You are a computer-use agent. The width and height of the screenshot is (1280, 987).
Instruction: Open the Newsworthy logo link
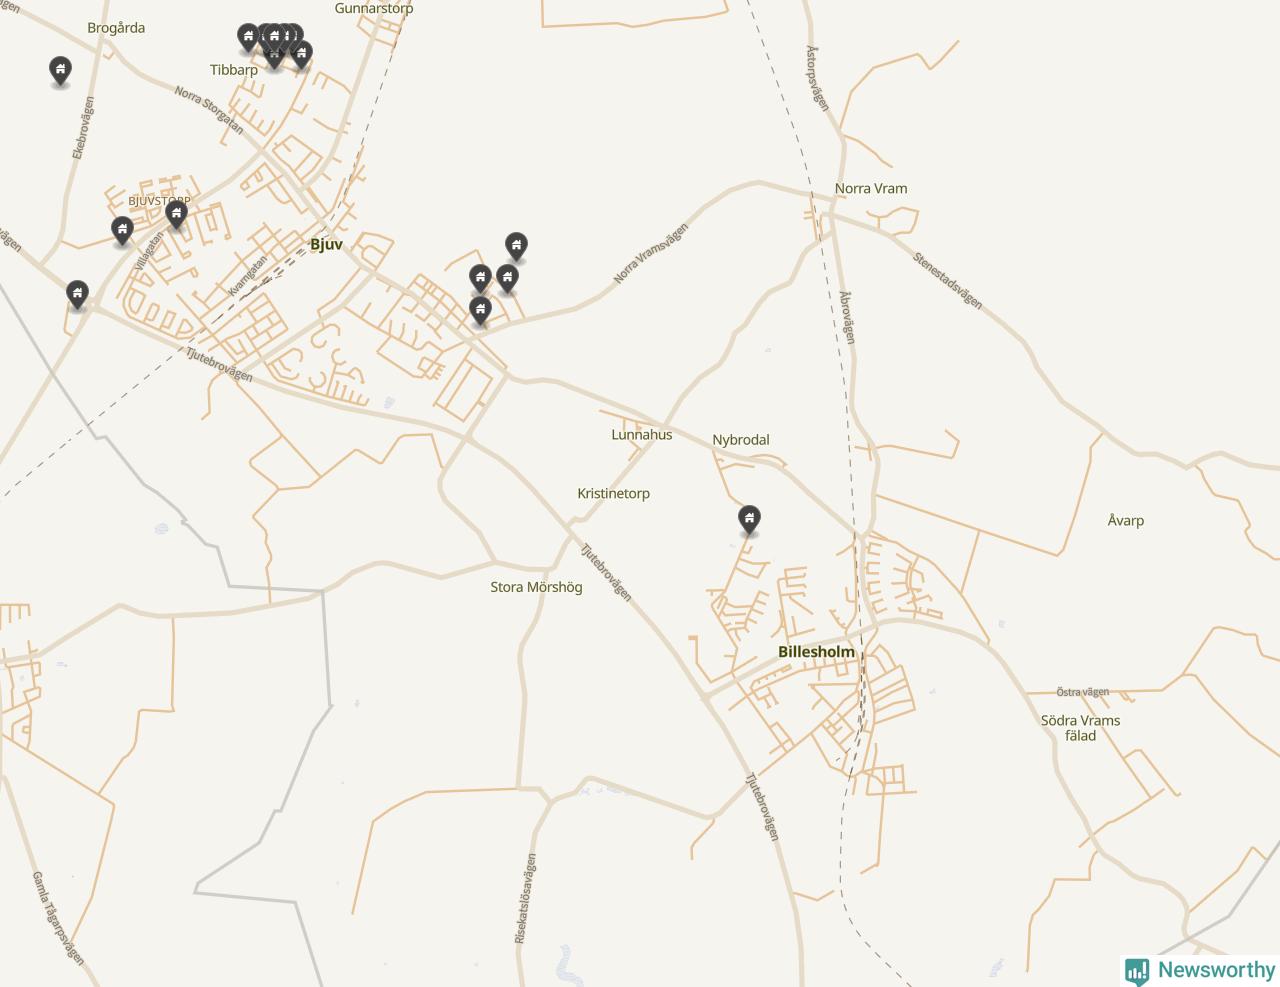pos(1200,970)
